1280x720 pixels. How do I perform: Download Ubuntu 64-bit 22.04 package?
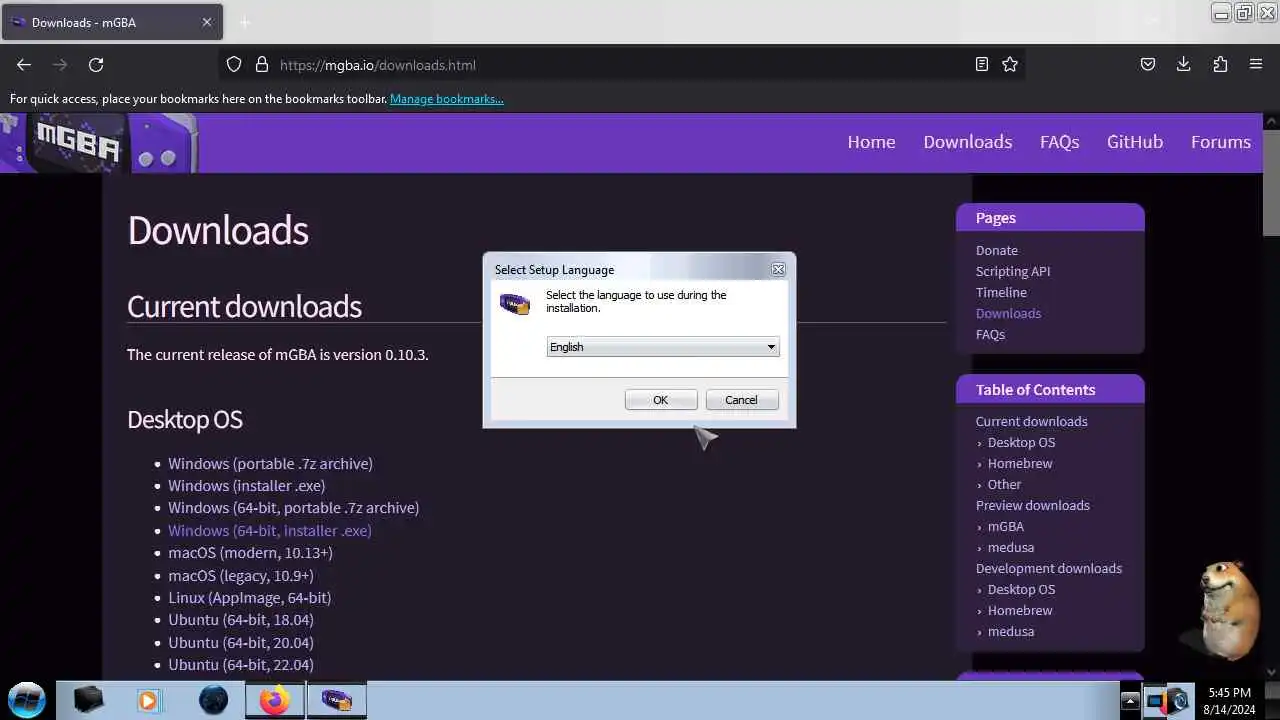coord(240,664)
